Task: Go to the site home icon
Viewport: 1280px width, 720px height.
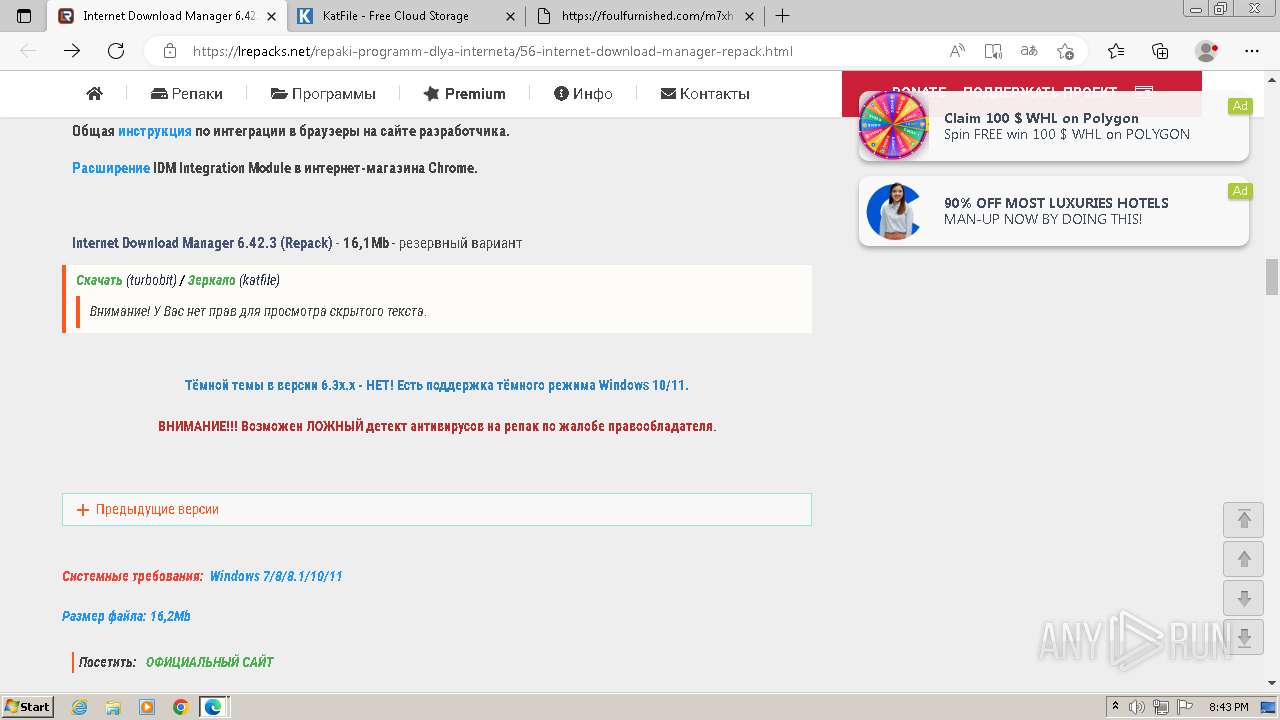Action: click(x=95, y=94)
